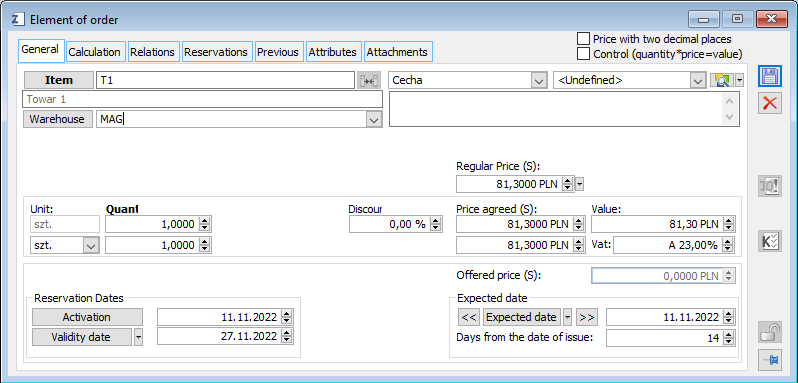This screenshot has height=383, width=798.
Task: Adjust the Discount percent spinner
Action: [436, 224]
